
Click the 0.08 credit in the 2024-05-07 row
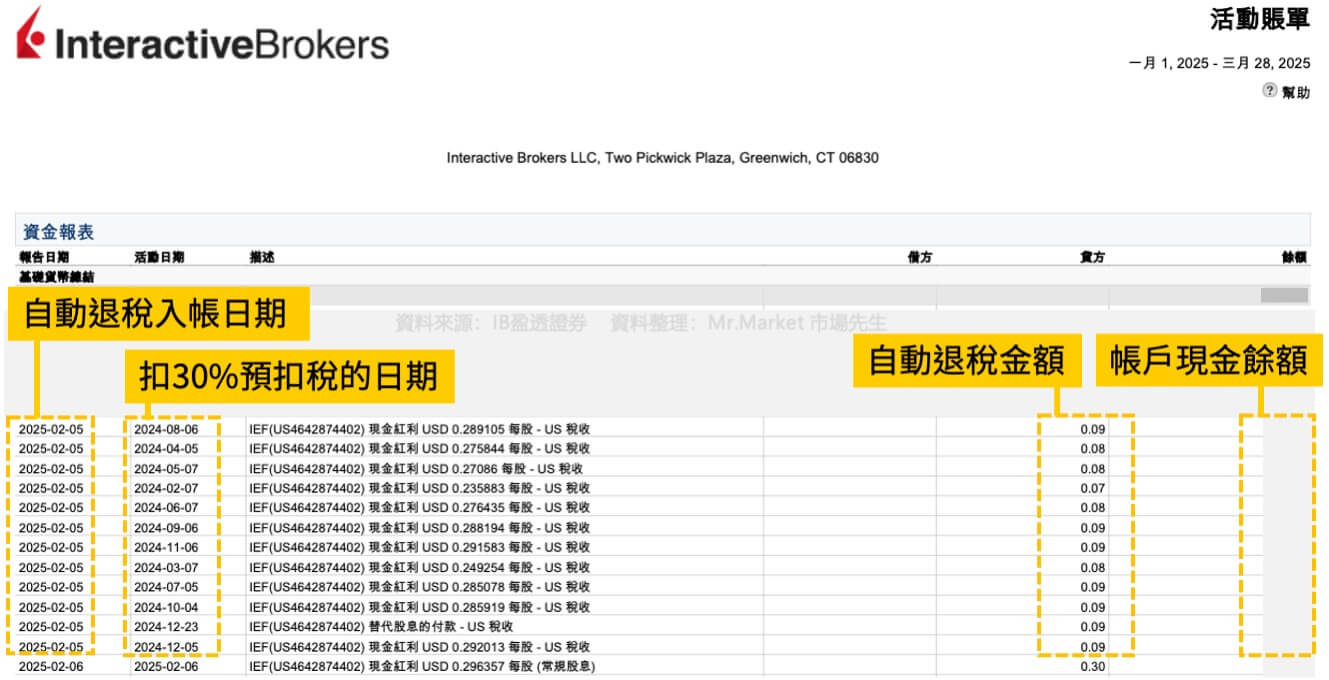click(x=1092, y=468)
